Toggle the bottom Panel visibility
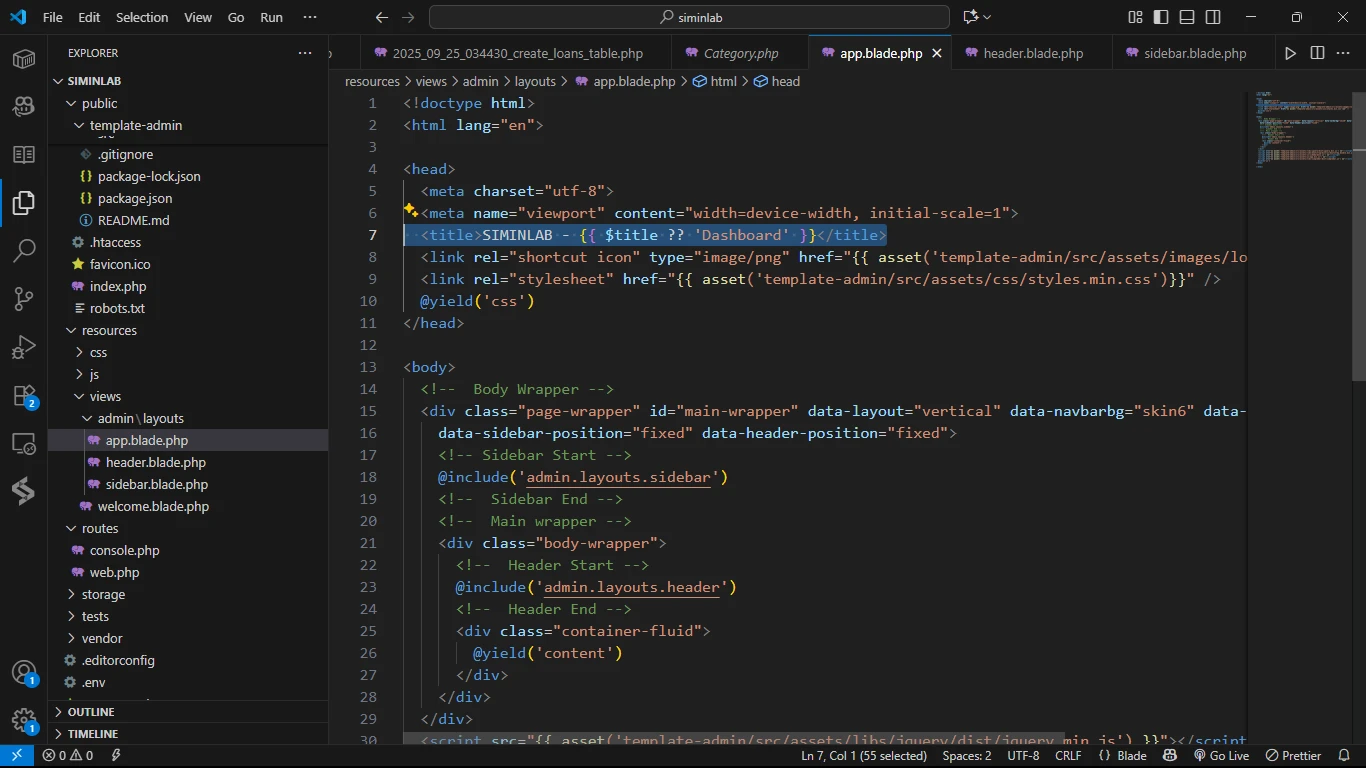Image resolution: width=1366 pixels, height=768 pixels. pos(1187,17)
